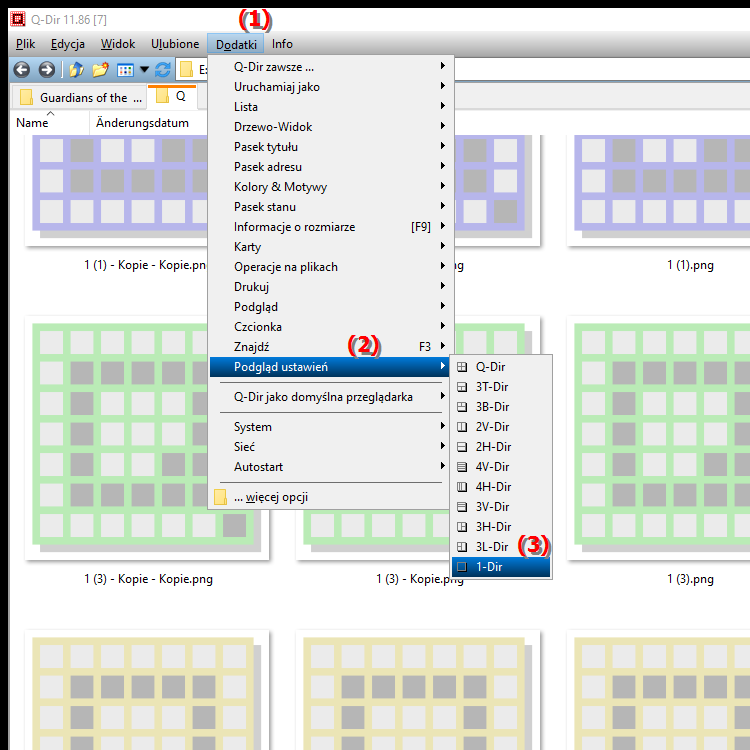Click file name 1 (3) - Kopie.png

[x=419, y=579]
